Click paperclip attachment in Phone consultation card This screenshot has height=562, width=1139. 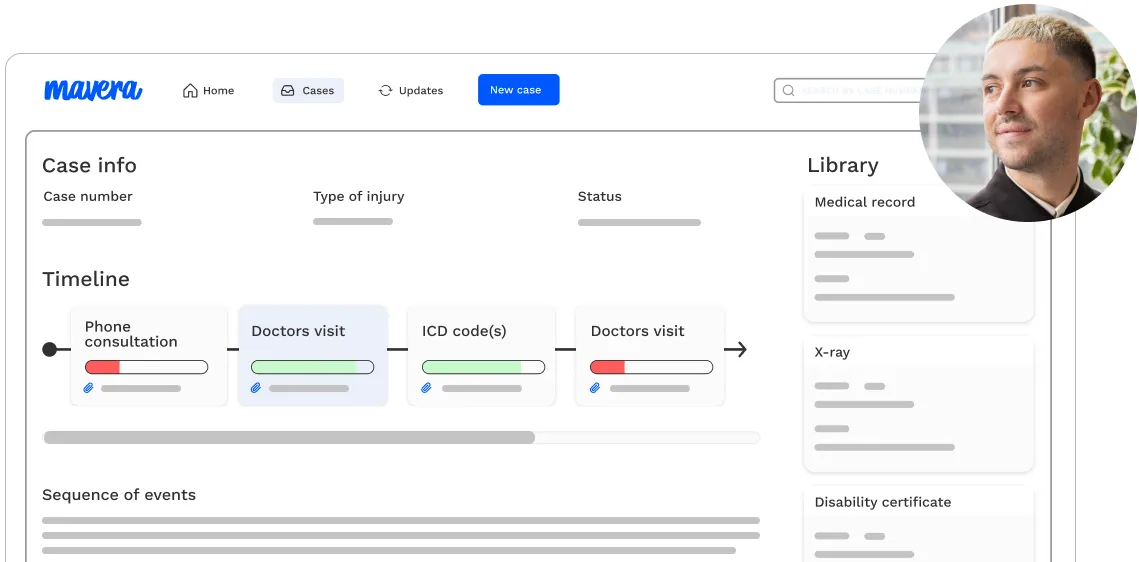(88, 388)
